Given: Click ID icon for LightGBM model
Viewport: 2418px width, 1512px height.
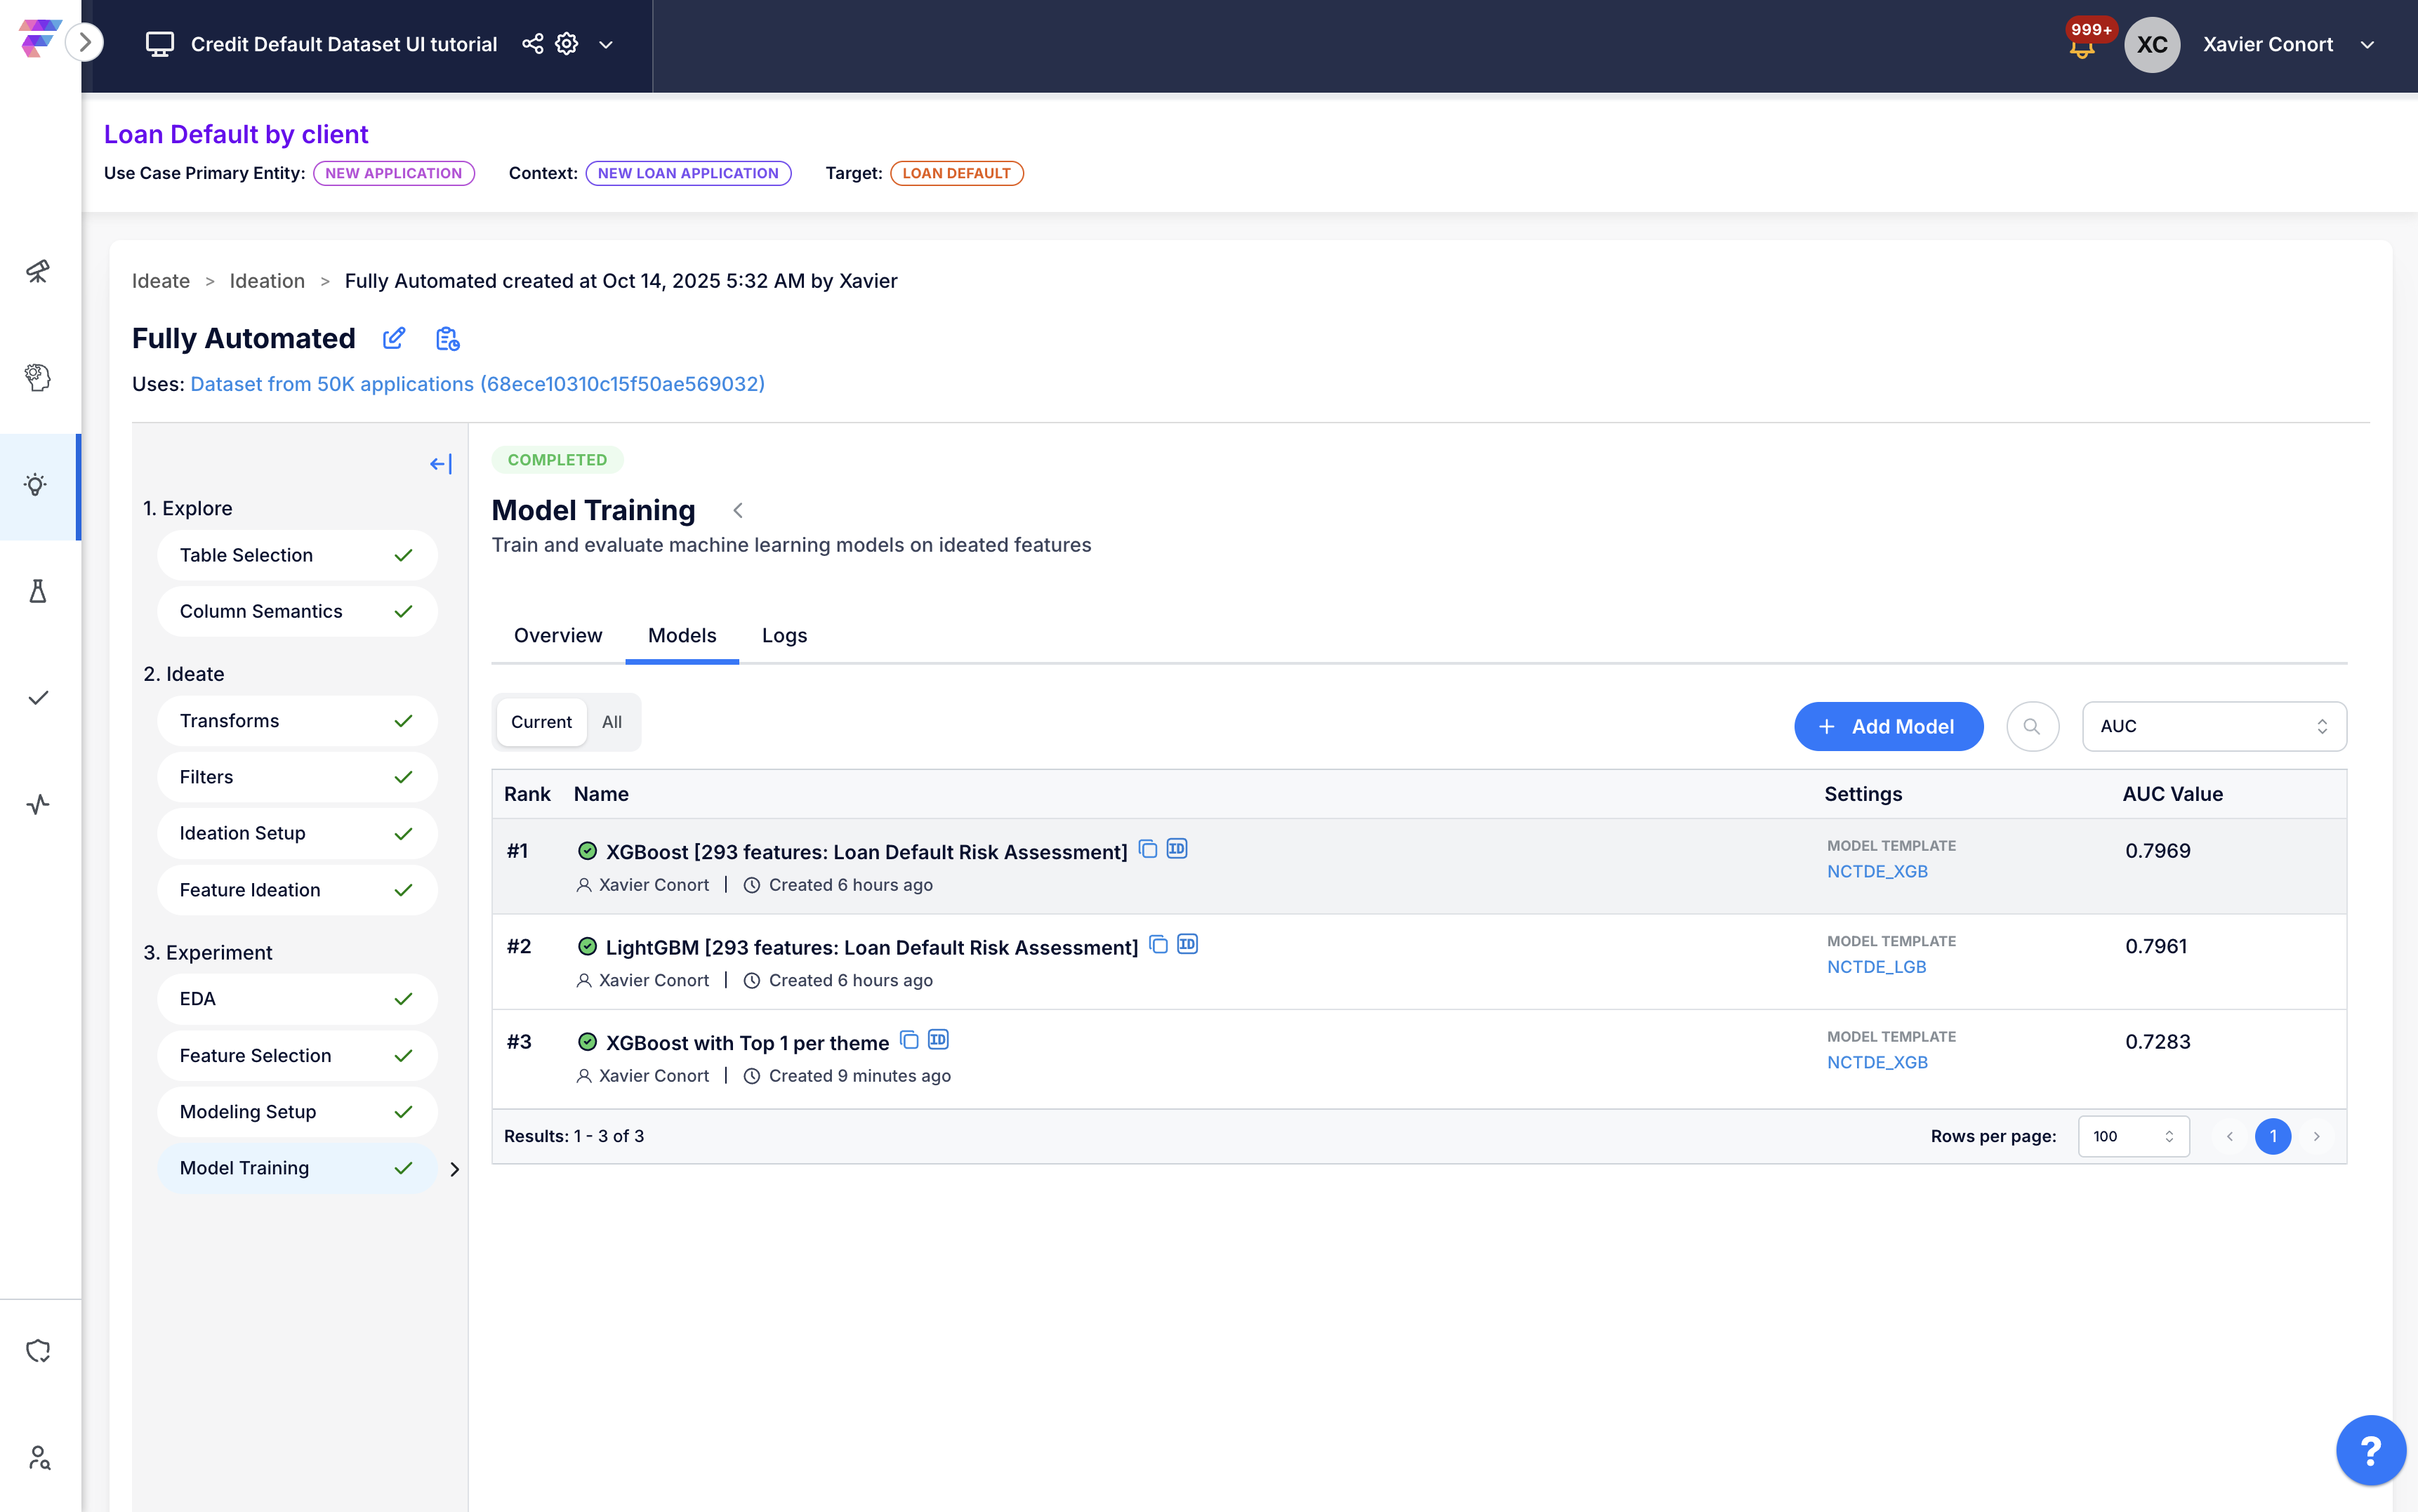Looking at the screenshot, I should pos(1187,944).
